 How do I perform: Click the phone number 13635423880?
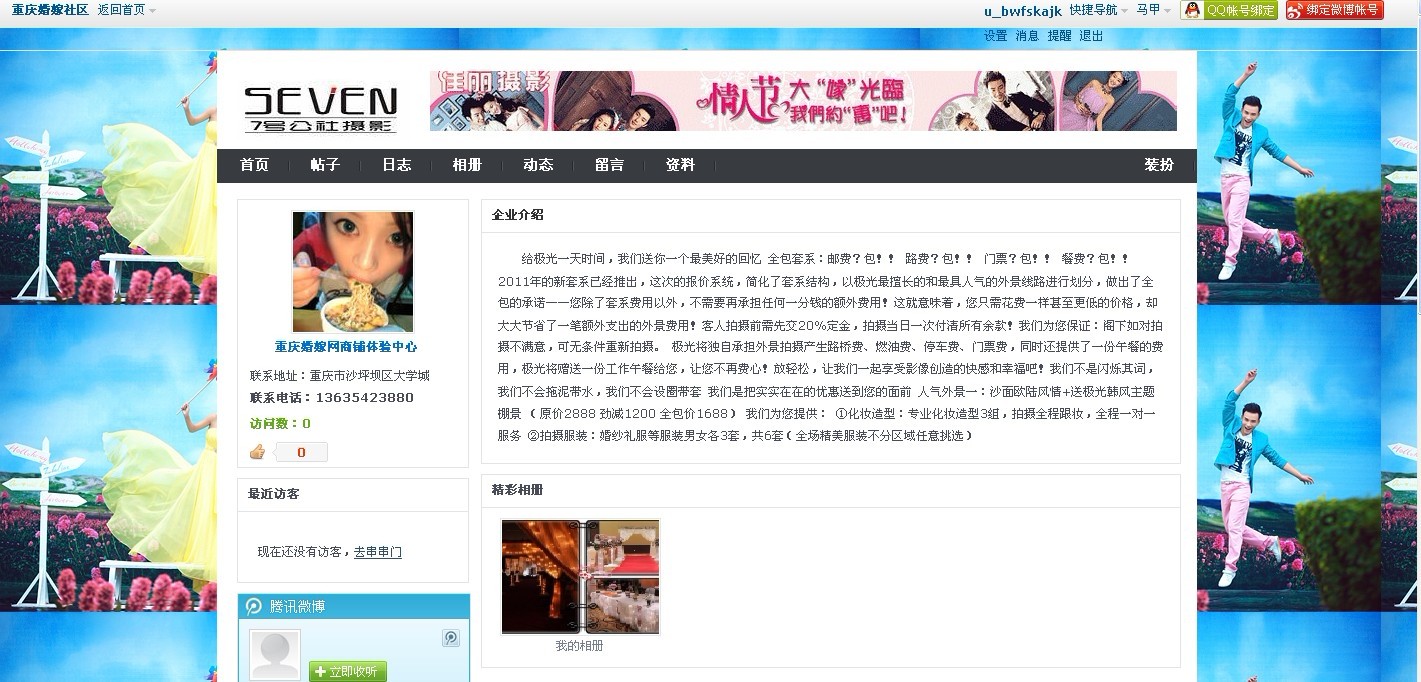364,398
